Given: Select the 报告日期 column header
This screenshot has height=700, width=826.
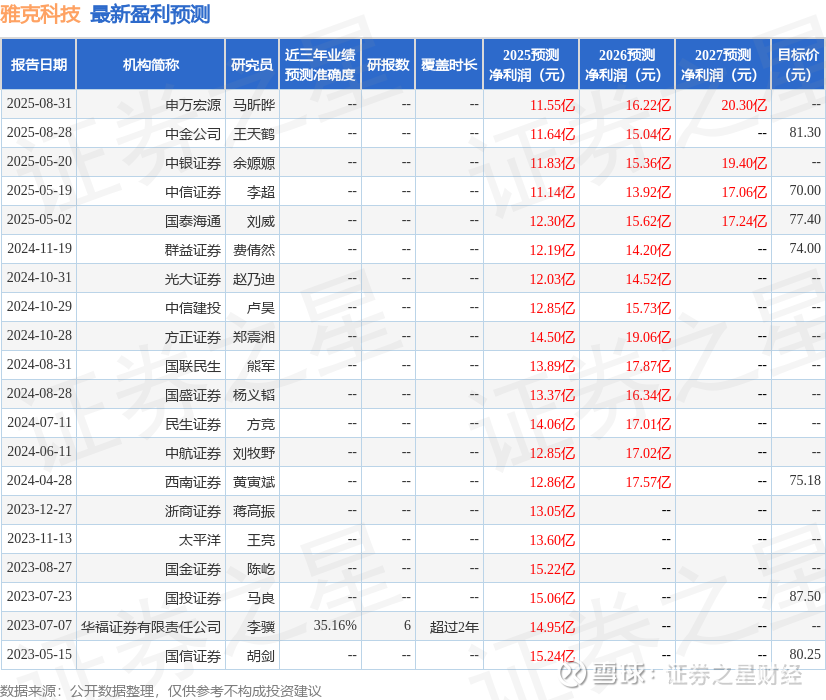Looking at the screenshot, I should coord(39,64).
